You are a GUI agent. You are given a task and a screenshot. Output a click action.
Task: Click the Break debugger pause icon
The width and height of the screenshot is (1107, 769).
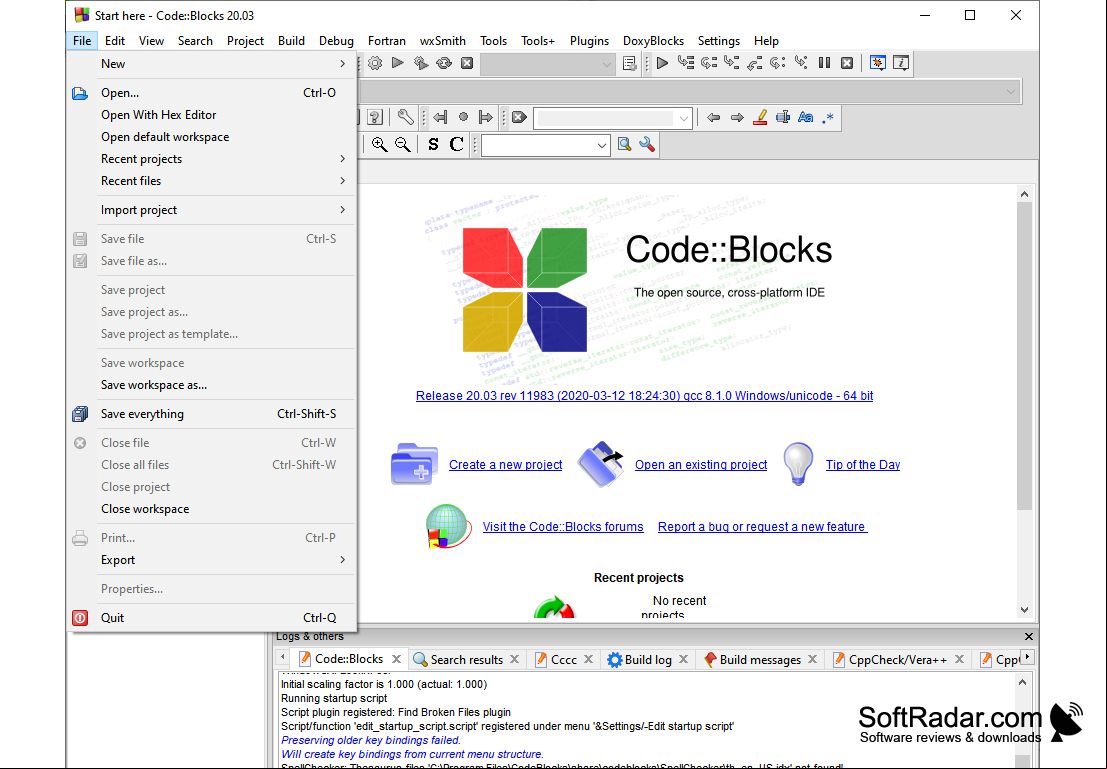[x=824, y=64]
